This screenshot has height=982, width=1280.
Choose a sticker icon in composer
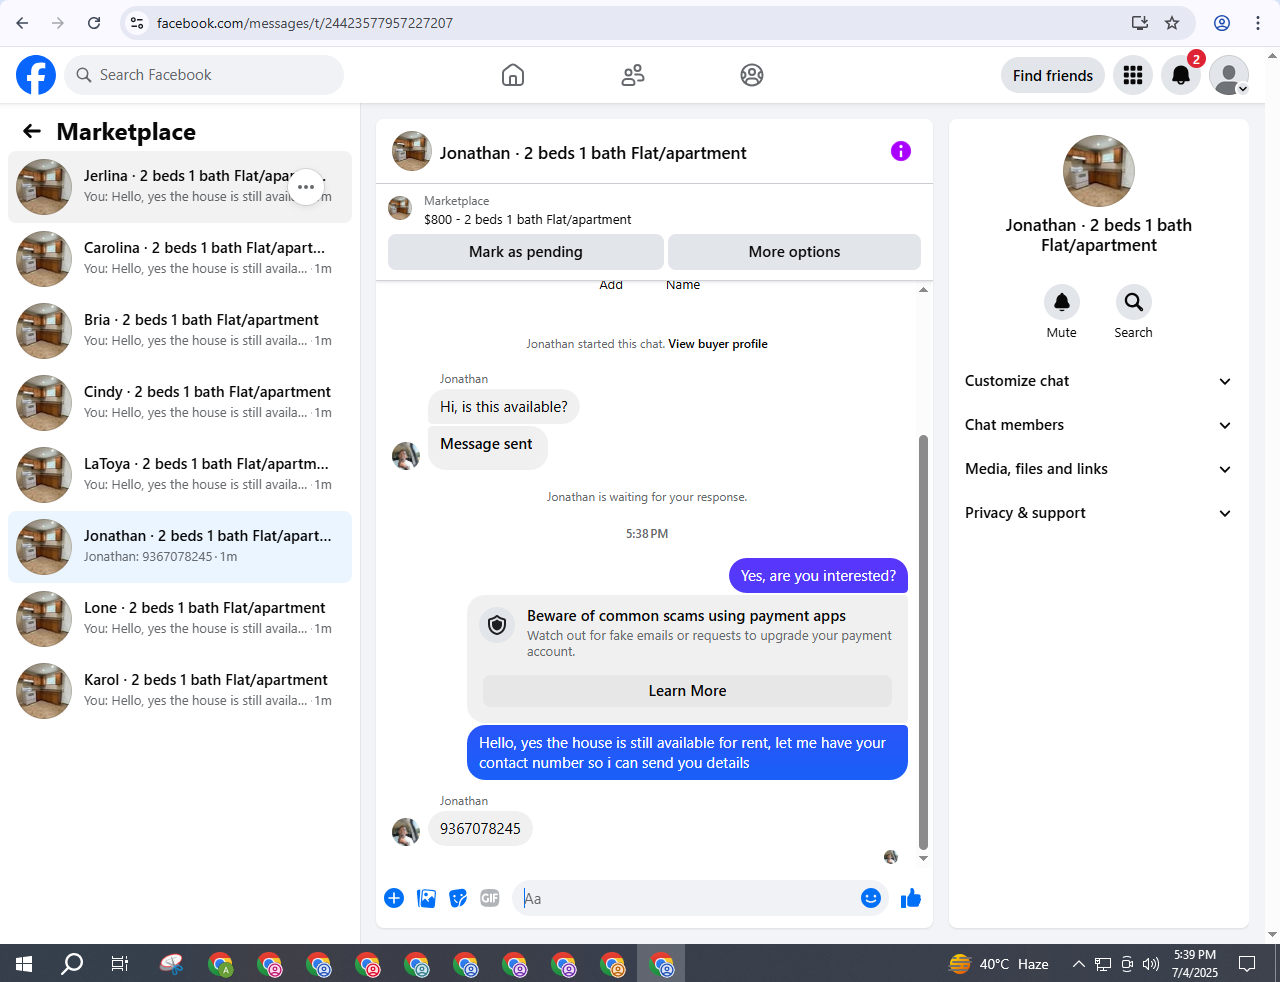[x=459, y=898]
